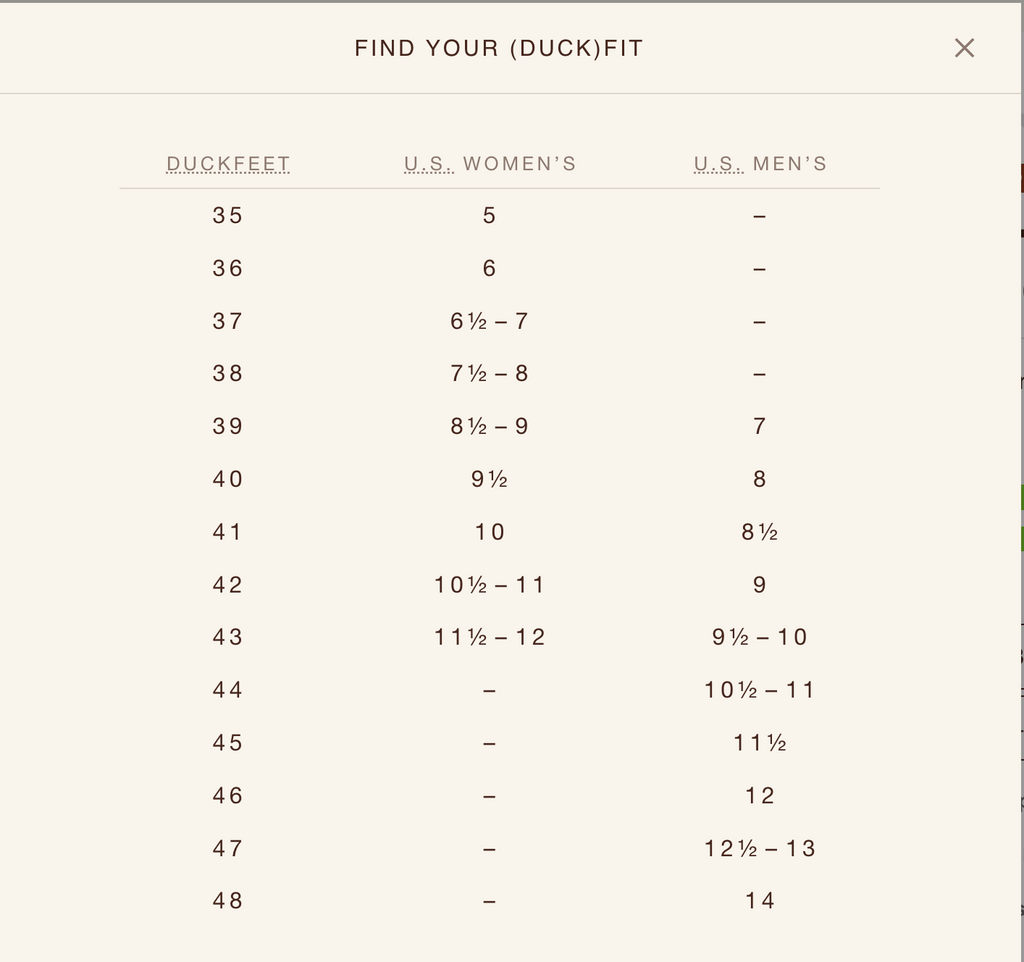Select men's size 10½ – 11 cell

pyautogui.click(x=759, y=690)
